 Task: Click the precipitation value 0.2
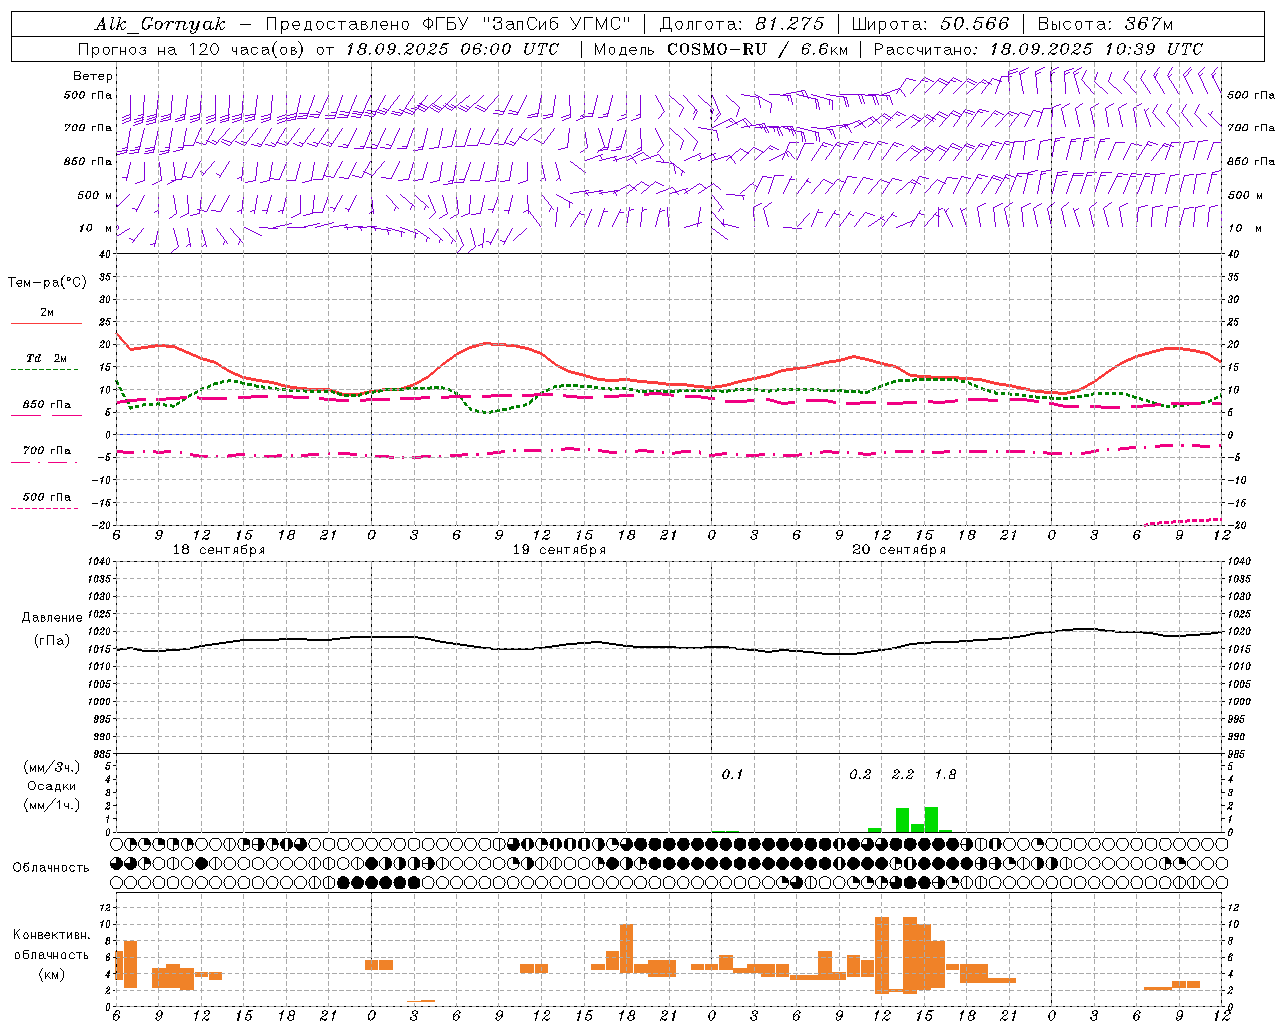860,775
